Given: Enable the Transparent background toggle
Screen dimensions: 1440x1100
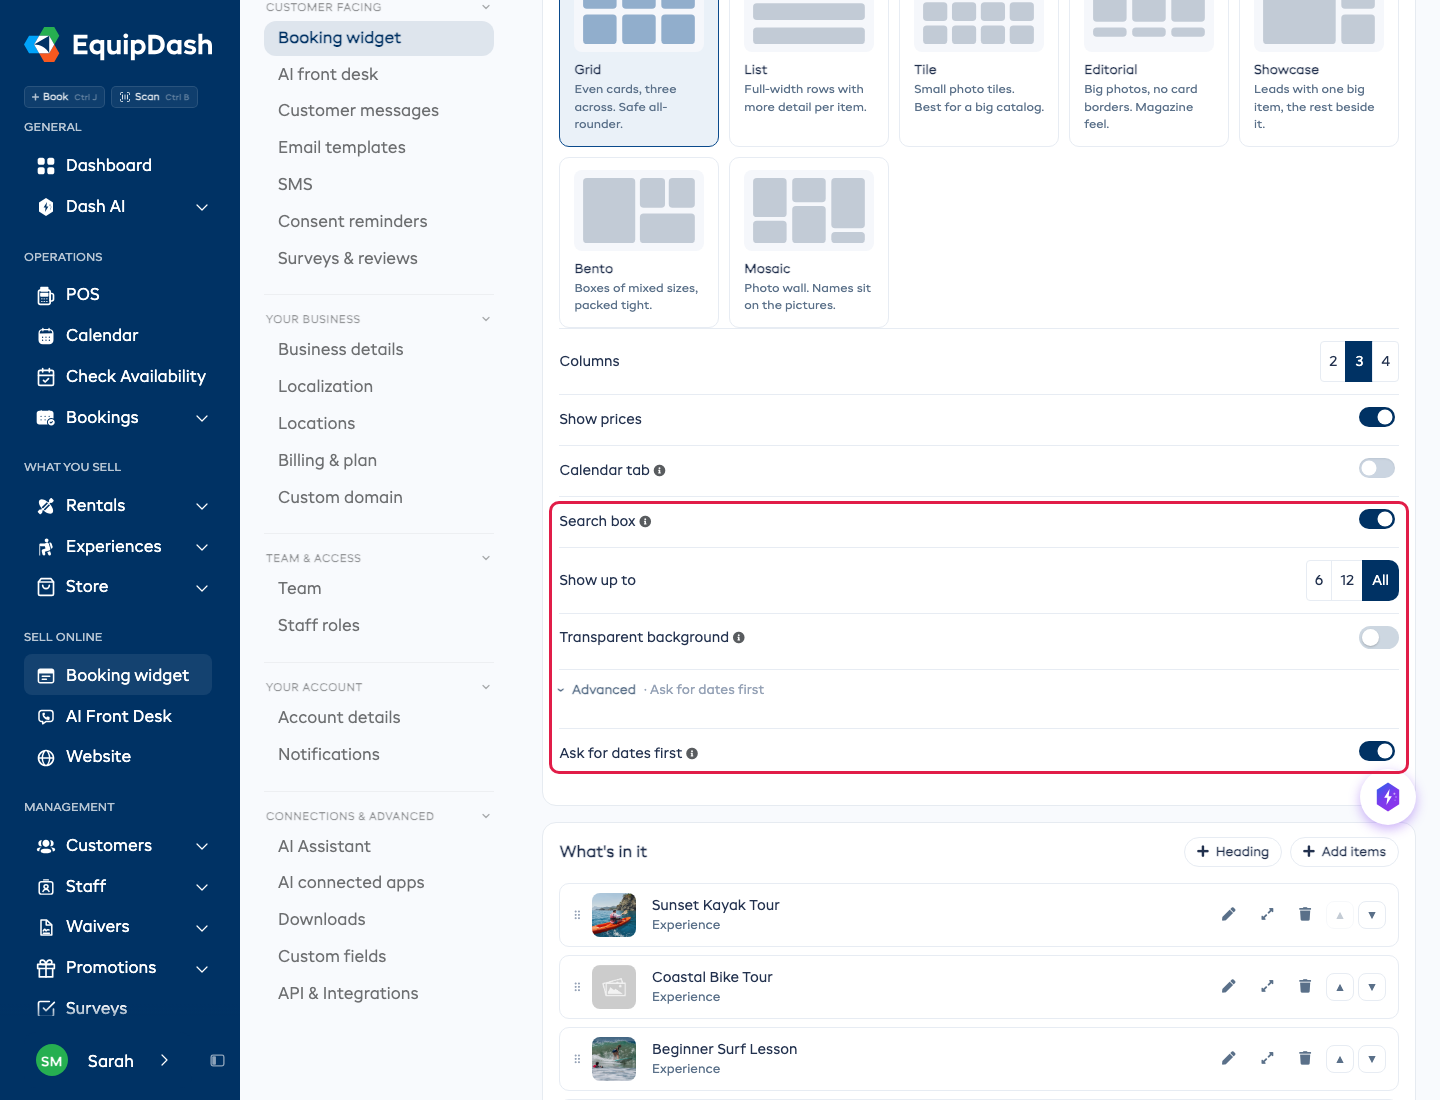Looking at the screenshot, I should (x=1378, y=637).
